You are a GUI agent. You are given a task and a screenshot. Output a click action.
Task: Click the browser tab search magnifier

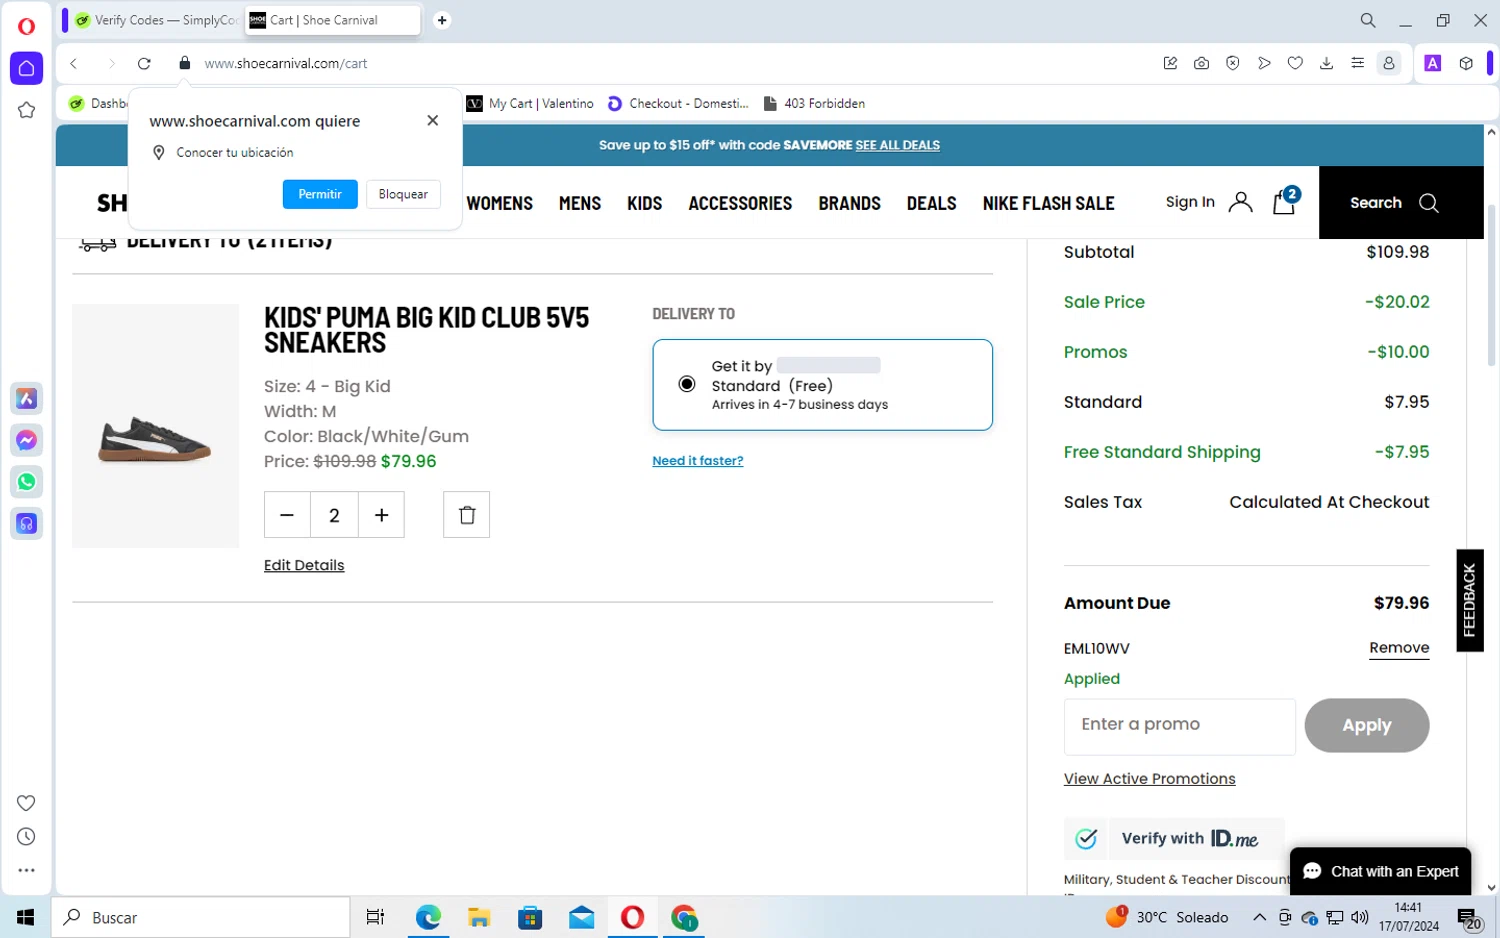[1368, 20]
